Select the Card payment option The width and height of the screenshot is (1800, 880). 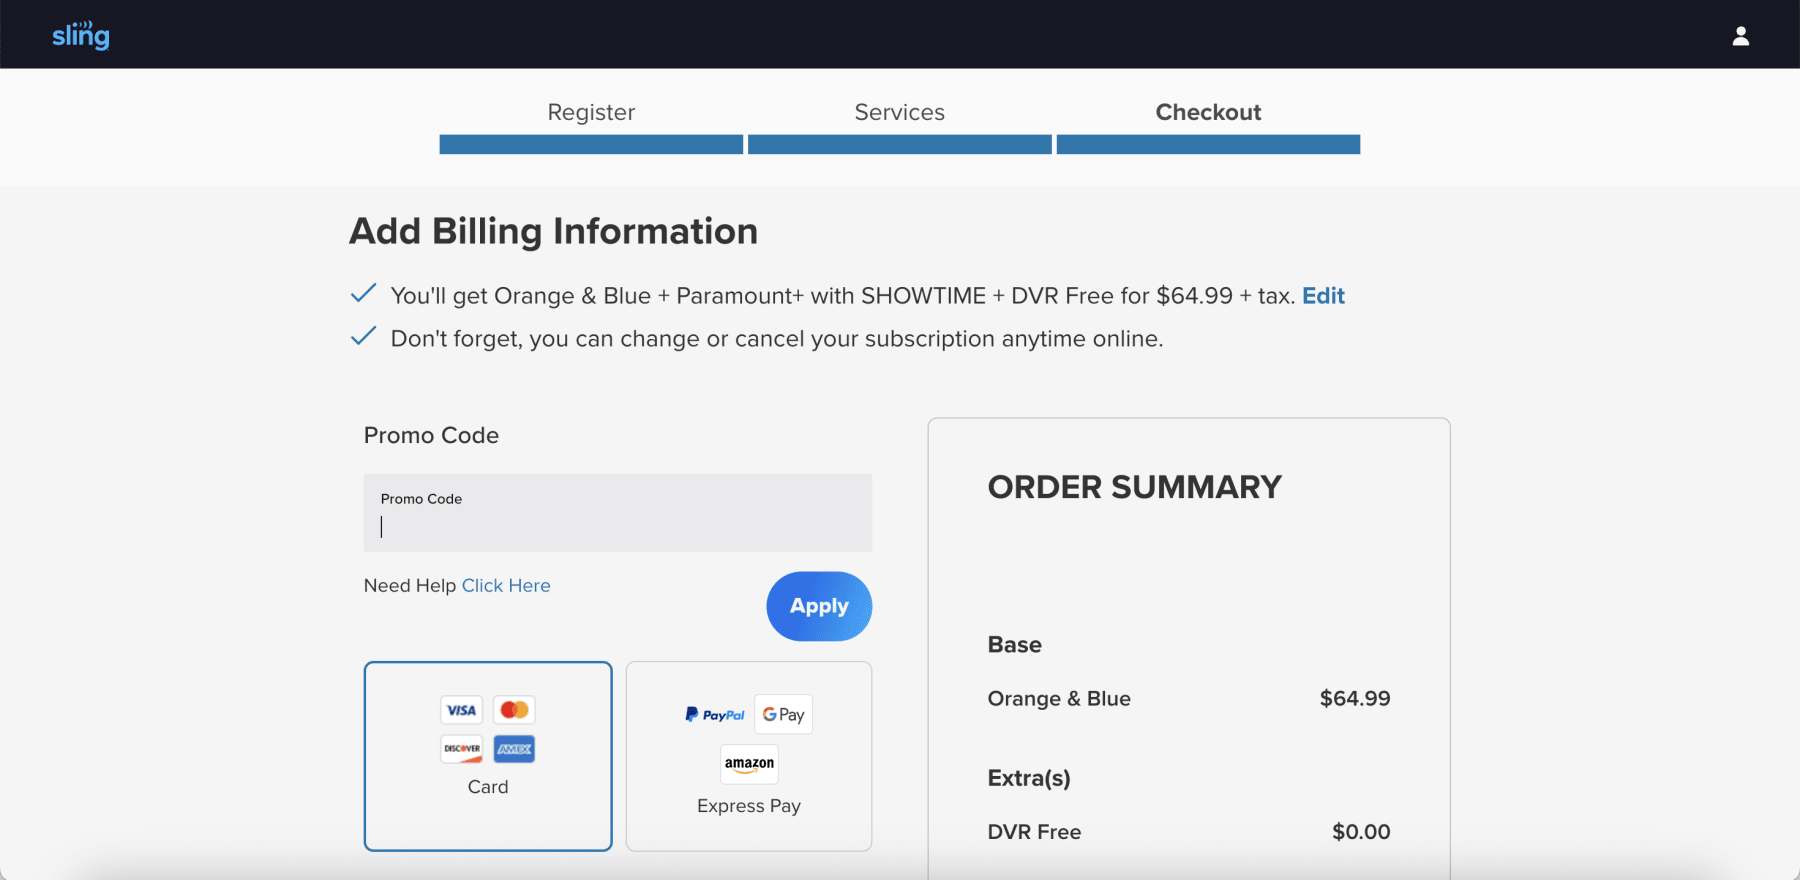[488, 756]
